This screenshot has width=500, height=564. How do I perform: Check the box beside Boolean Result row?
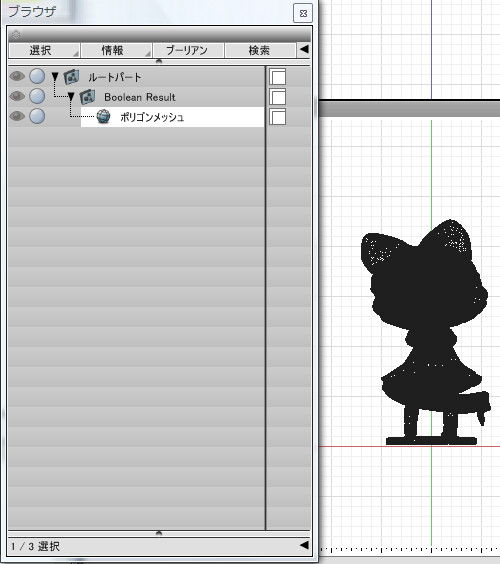[x=277, y=97]
